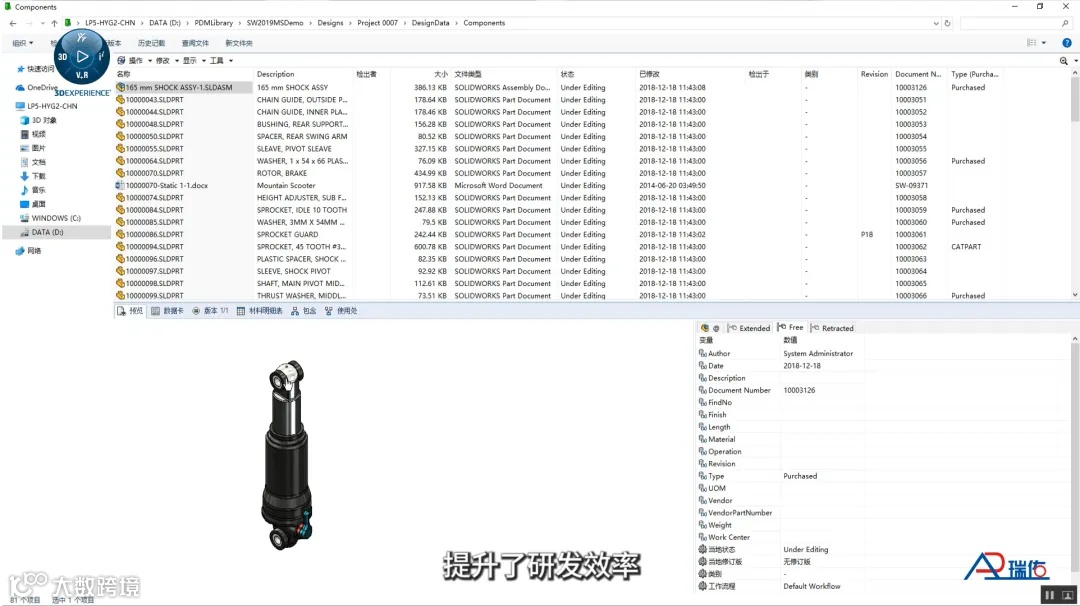Click the 10000070-Static 1-1.docx Word file icon
This screenshot has height=606, width=1080.
120,185
